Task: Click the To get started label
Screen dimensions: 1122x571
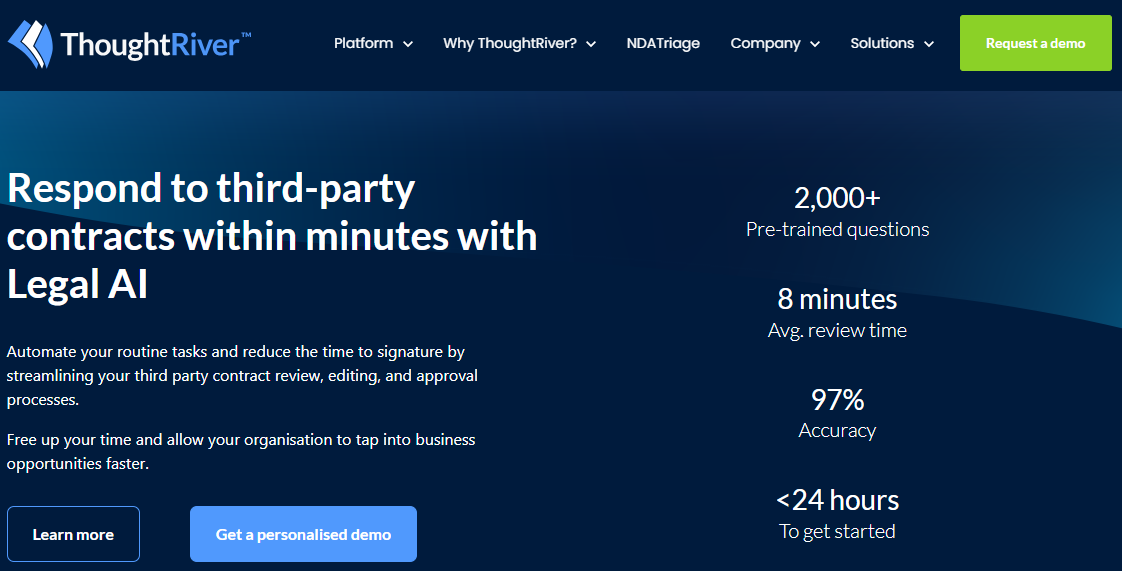Action: 837,532
